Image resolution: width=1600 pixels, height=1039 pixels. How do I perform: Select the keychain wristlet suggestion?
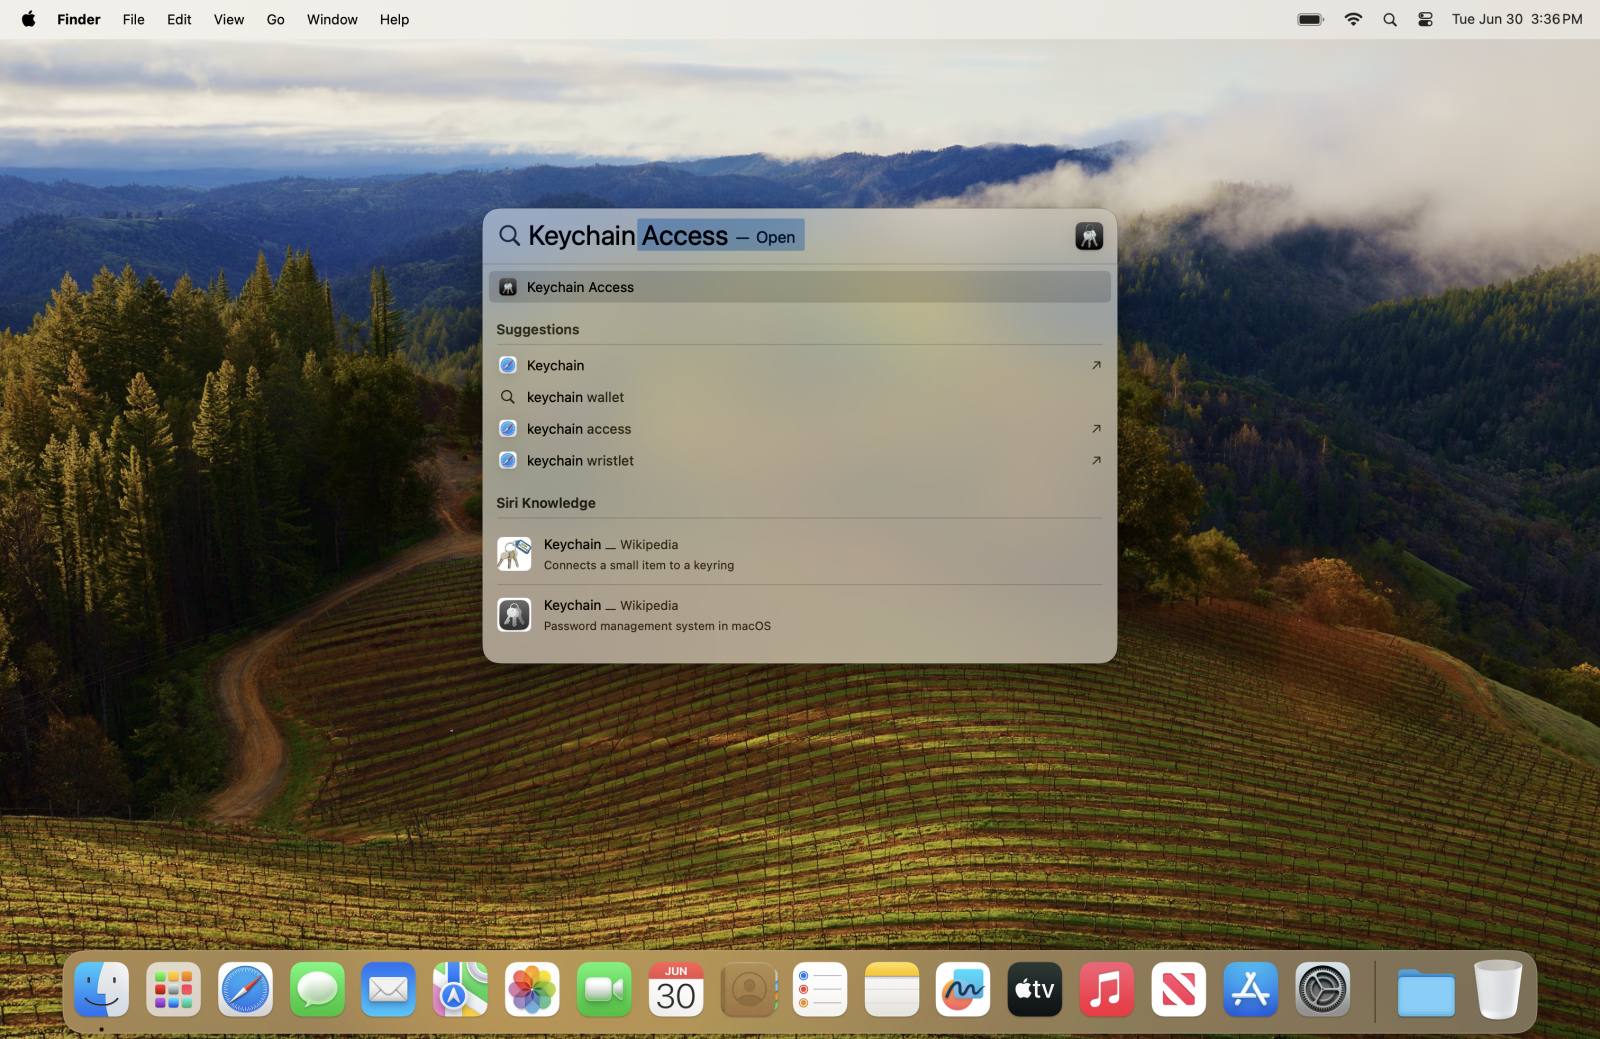click(799, 461)
